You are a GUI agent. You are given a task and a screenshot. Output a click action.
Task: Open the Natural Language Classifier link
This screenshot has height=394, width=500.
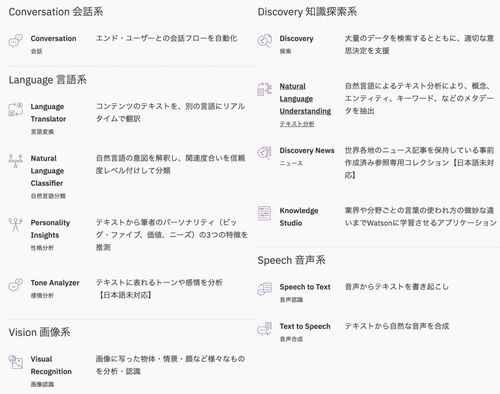(47, 171)
